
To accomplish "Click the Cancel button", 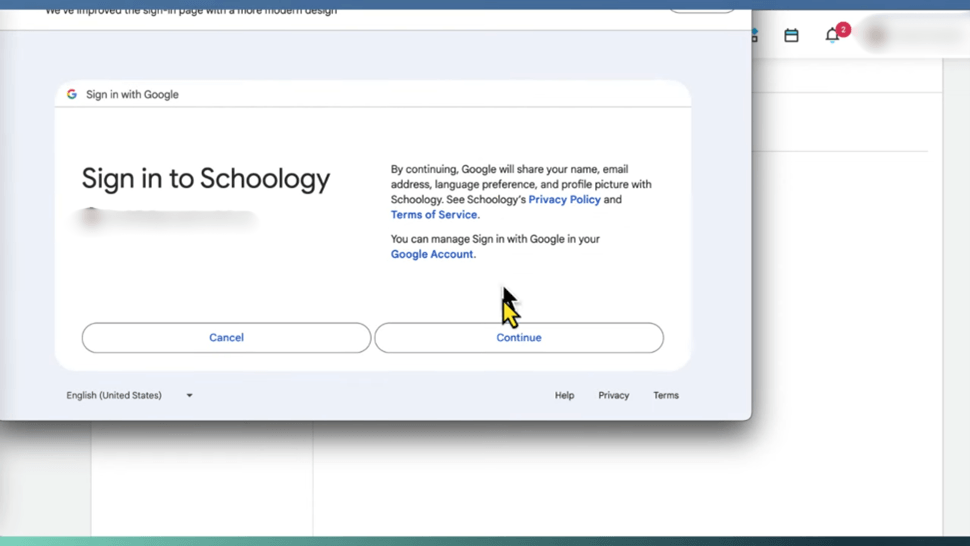I will pyautogui.click(x=226, y=338).
